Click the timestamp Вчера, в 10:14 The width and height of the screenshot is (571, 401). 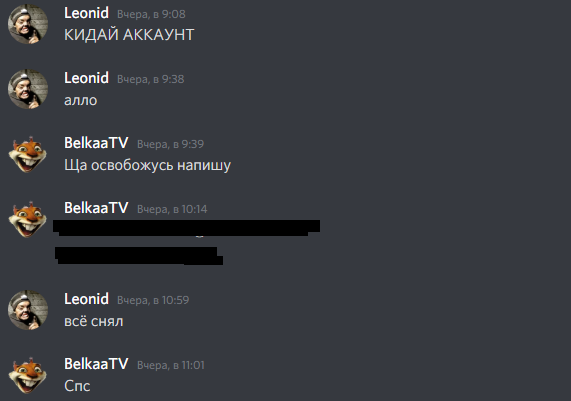click(x=172, y=209)
